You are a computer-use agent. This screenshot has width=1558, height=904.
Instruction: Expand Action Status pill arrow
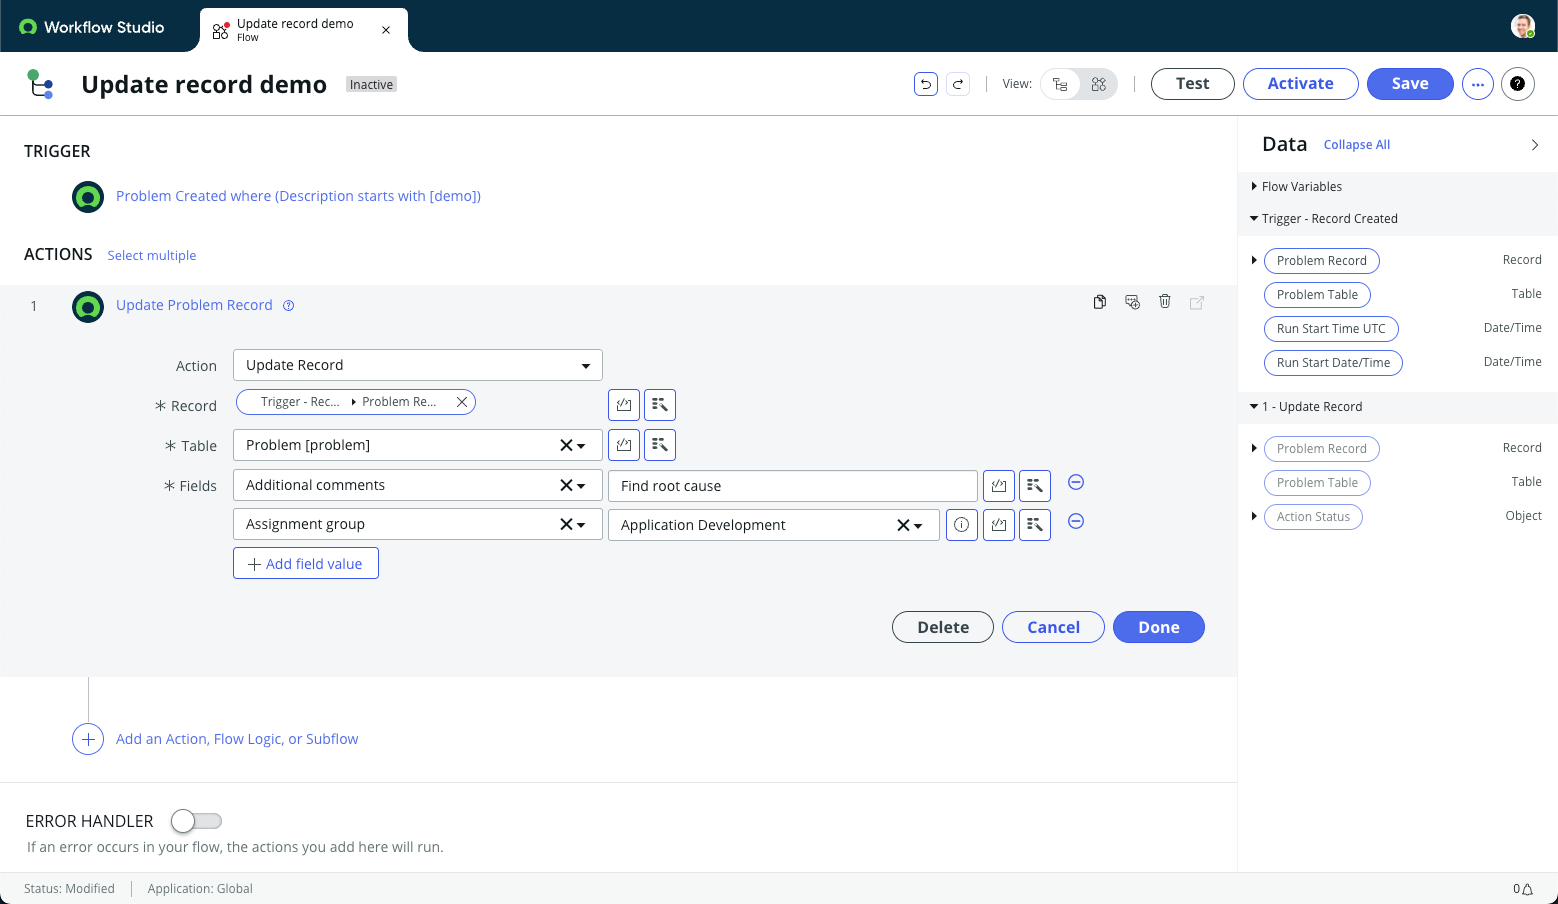(x=1254, y=516)
